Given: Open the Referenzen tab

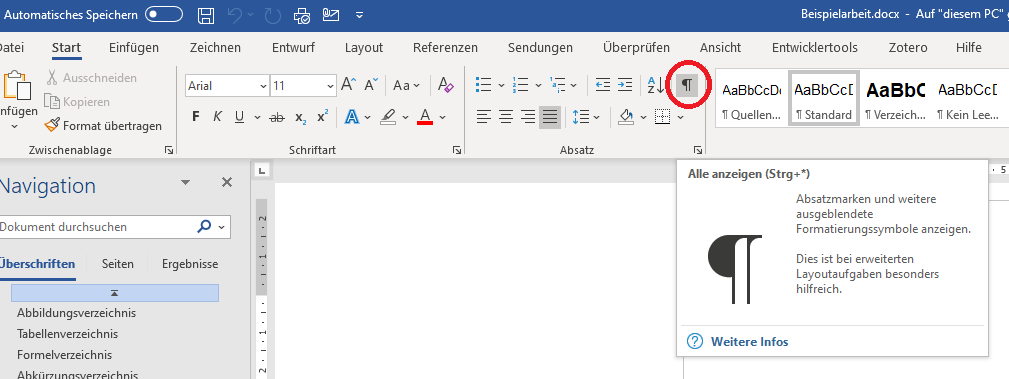Looking at the screenshot, I should [445, 48].
